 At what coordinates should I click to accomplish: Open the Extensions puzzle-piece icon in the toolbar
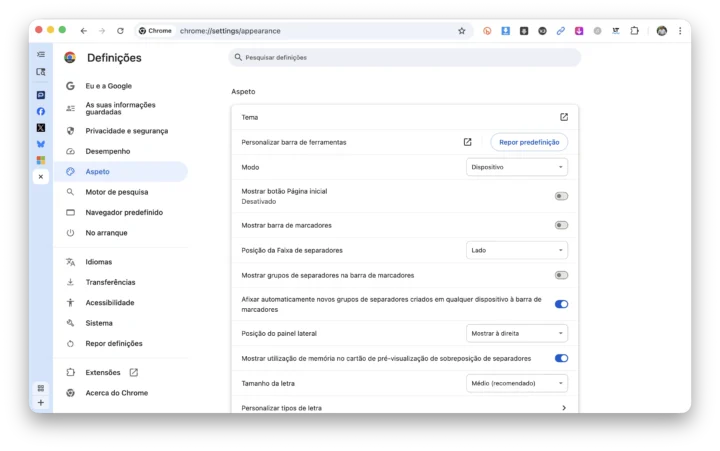[x=634, y=31]
